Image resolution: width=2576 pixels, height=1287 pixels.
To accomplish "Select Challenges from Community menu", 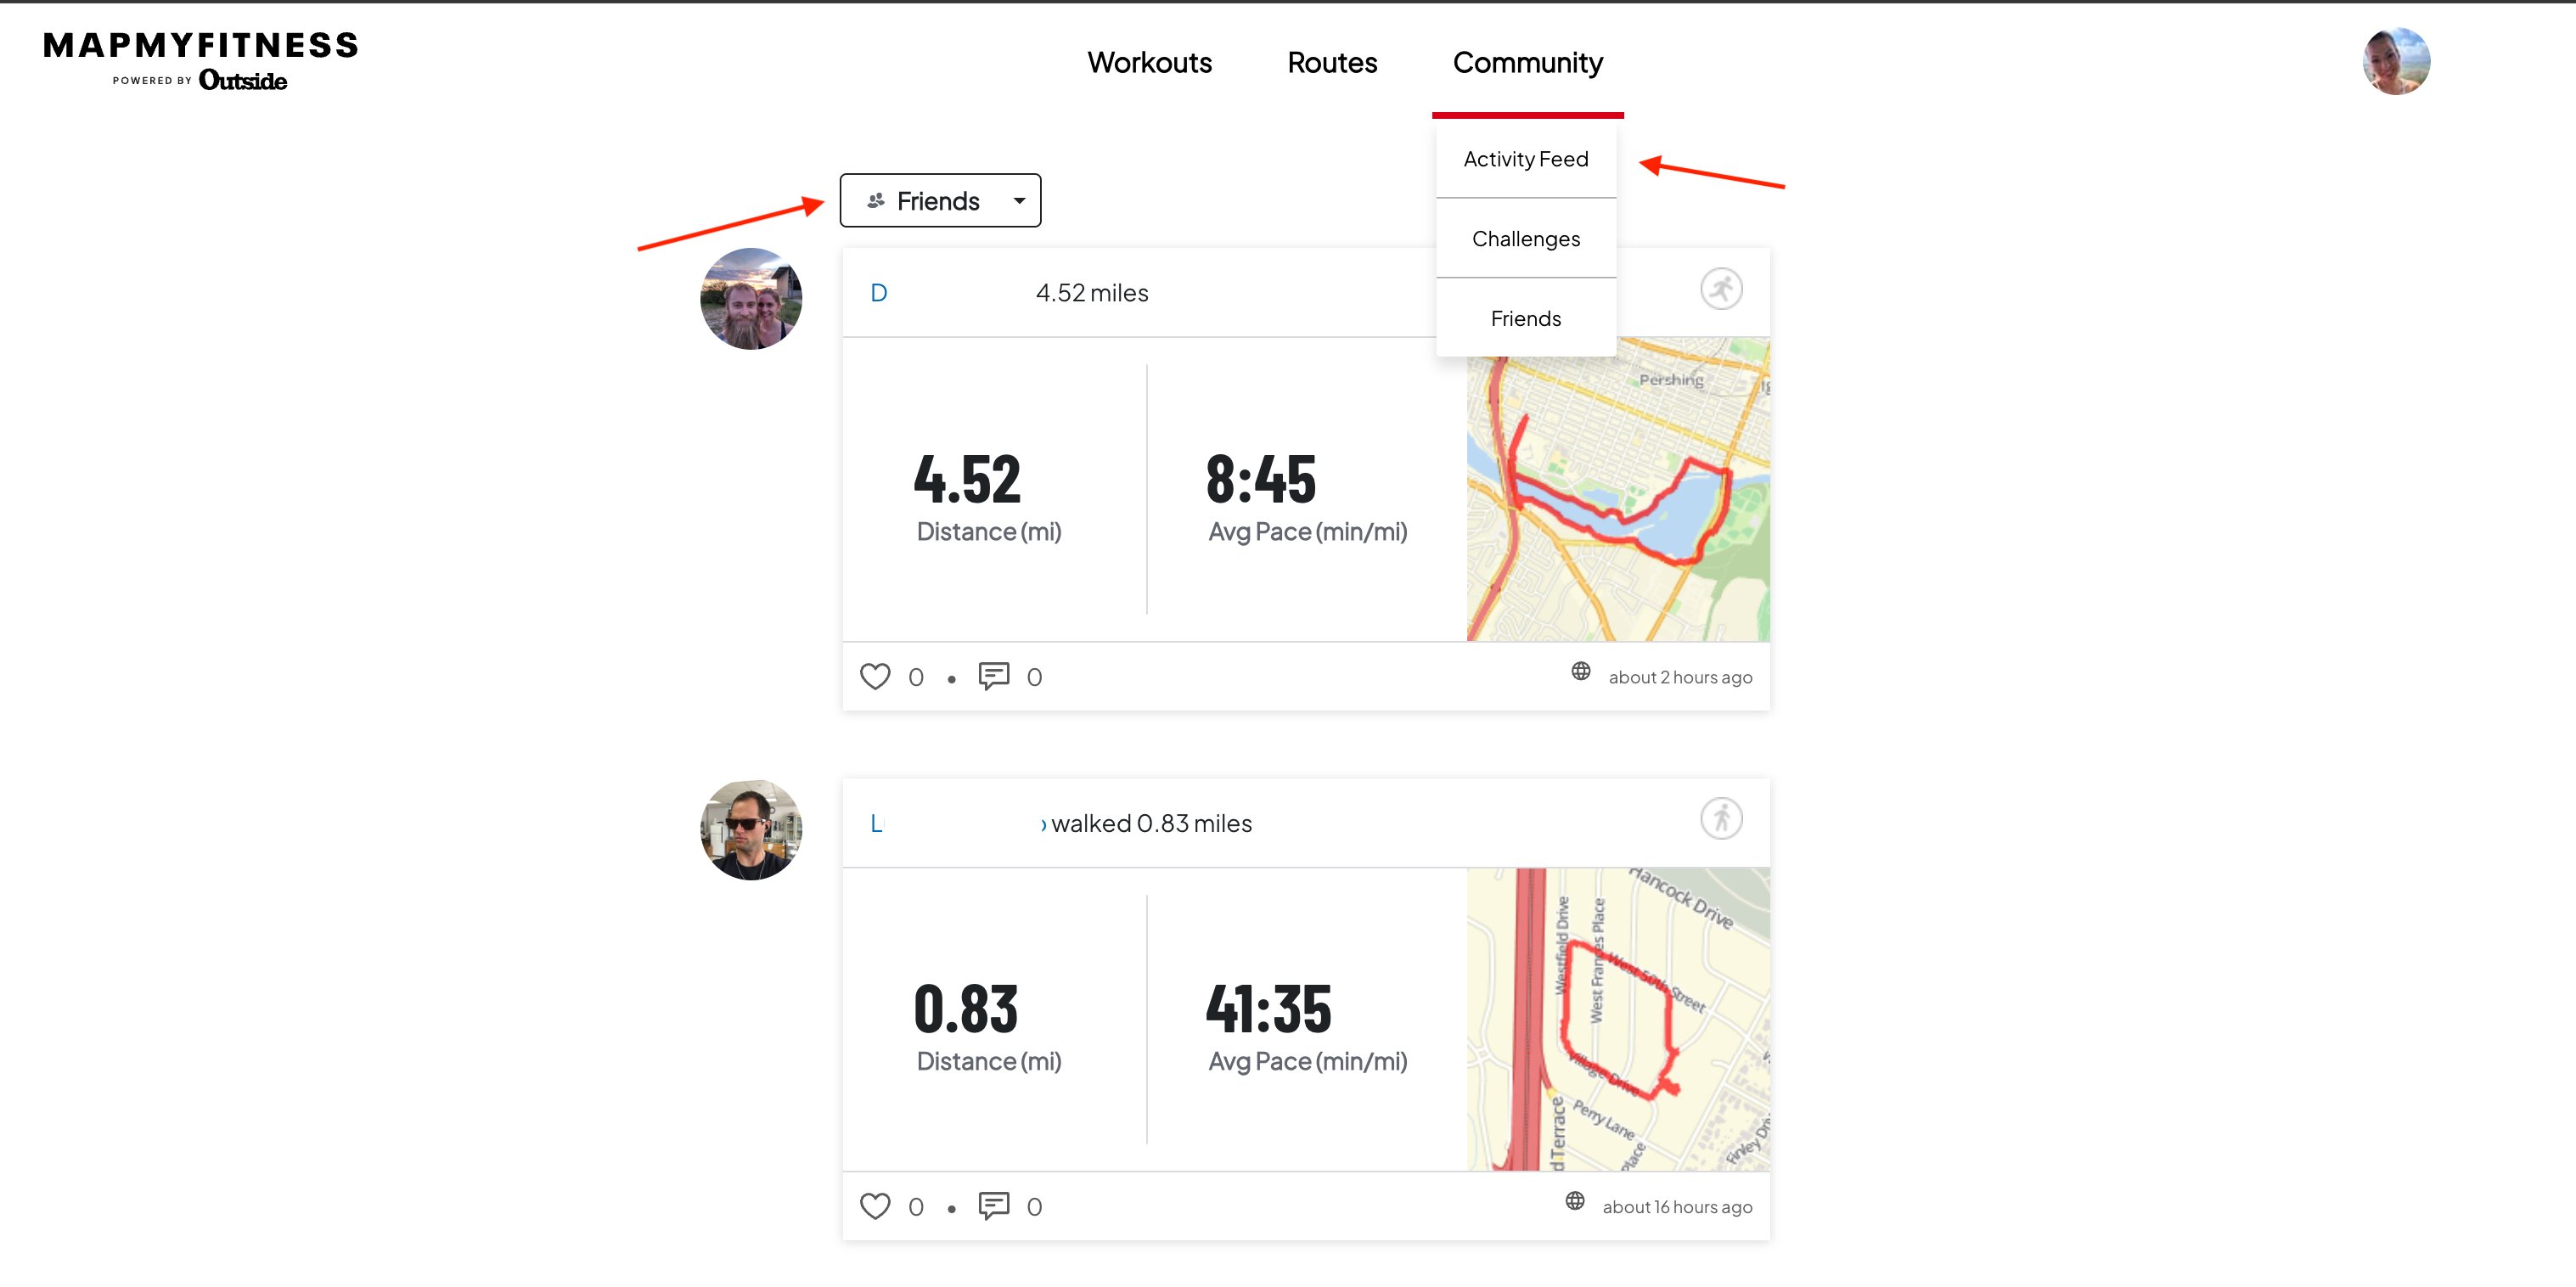I will 1525,239.
